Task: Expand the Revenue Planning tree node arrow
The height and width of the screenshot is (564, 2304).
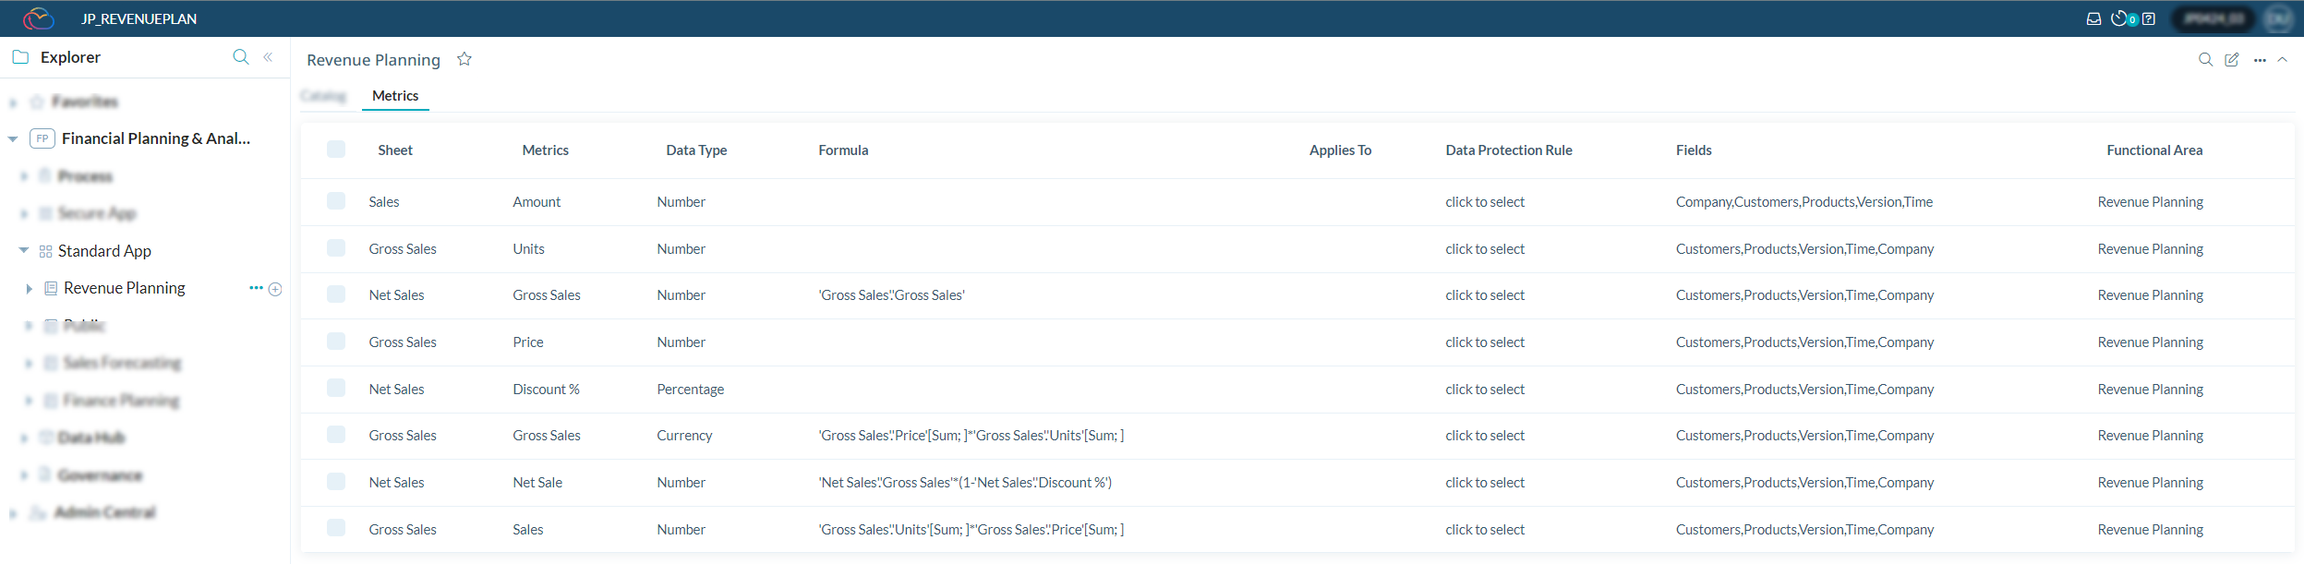Action: pos(29,289)
